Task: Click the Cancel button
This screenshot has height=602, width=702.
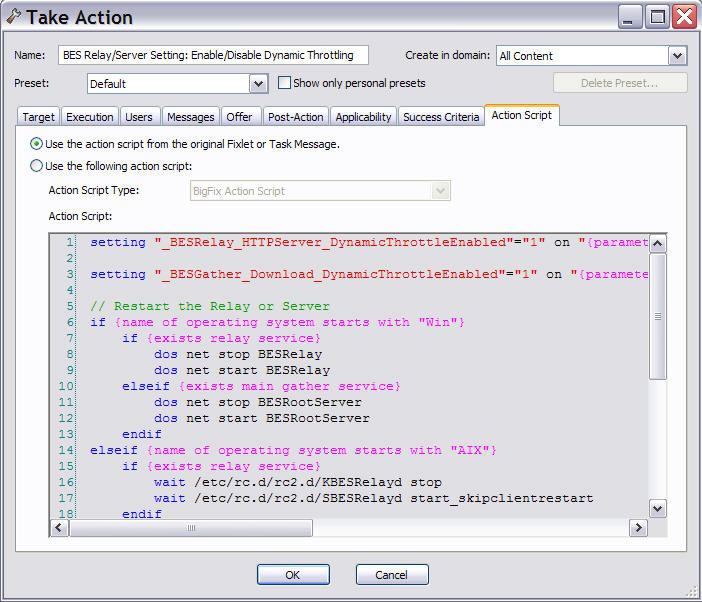Action: coord(392,575)
